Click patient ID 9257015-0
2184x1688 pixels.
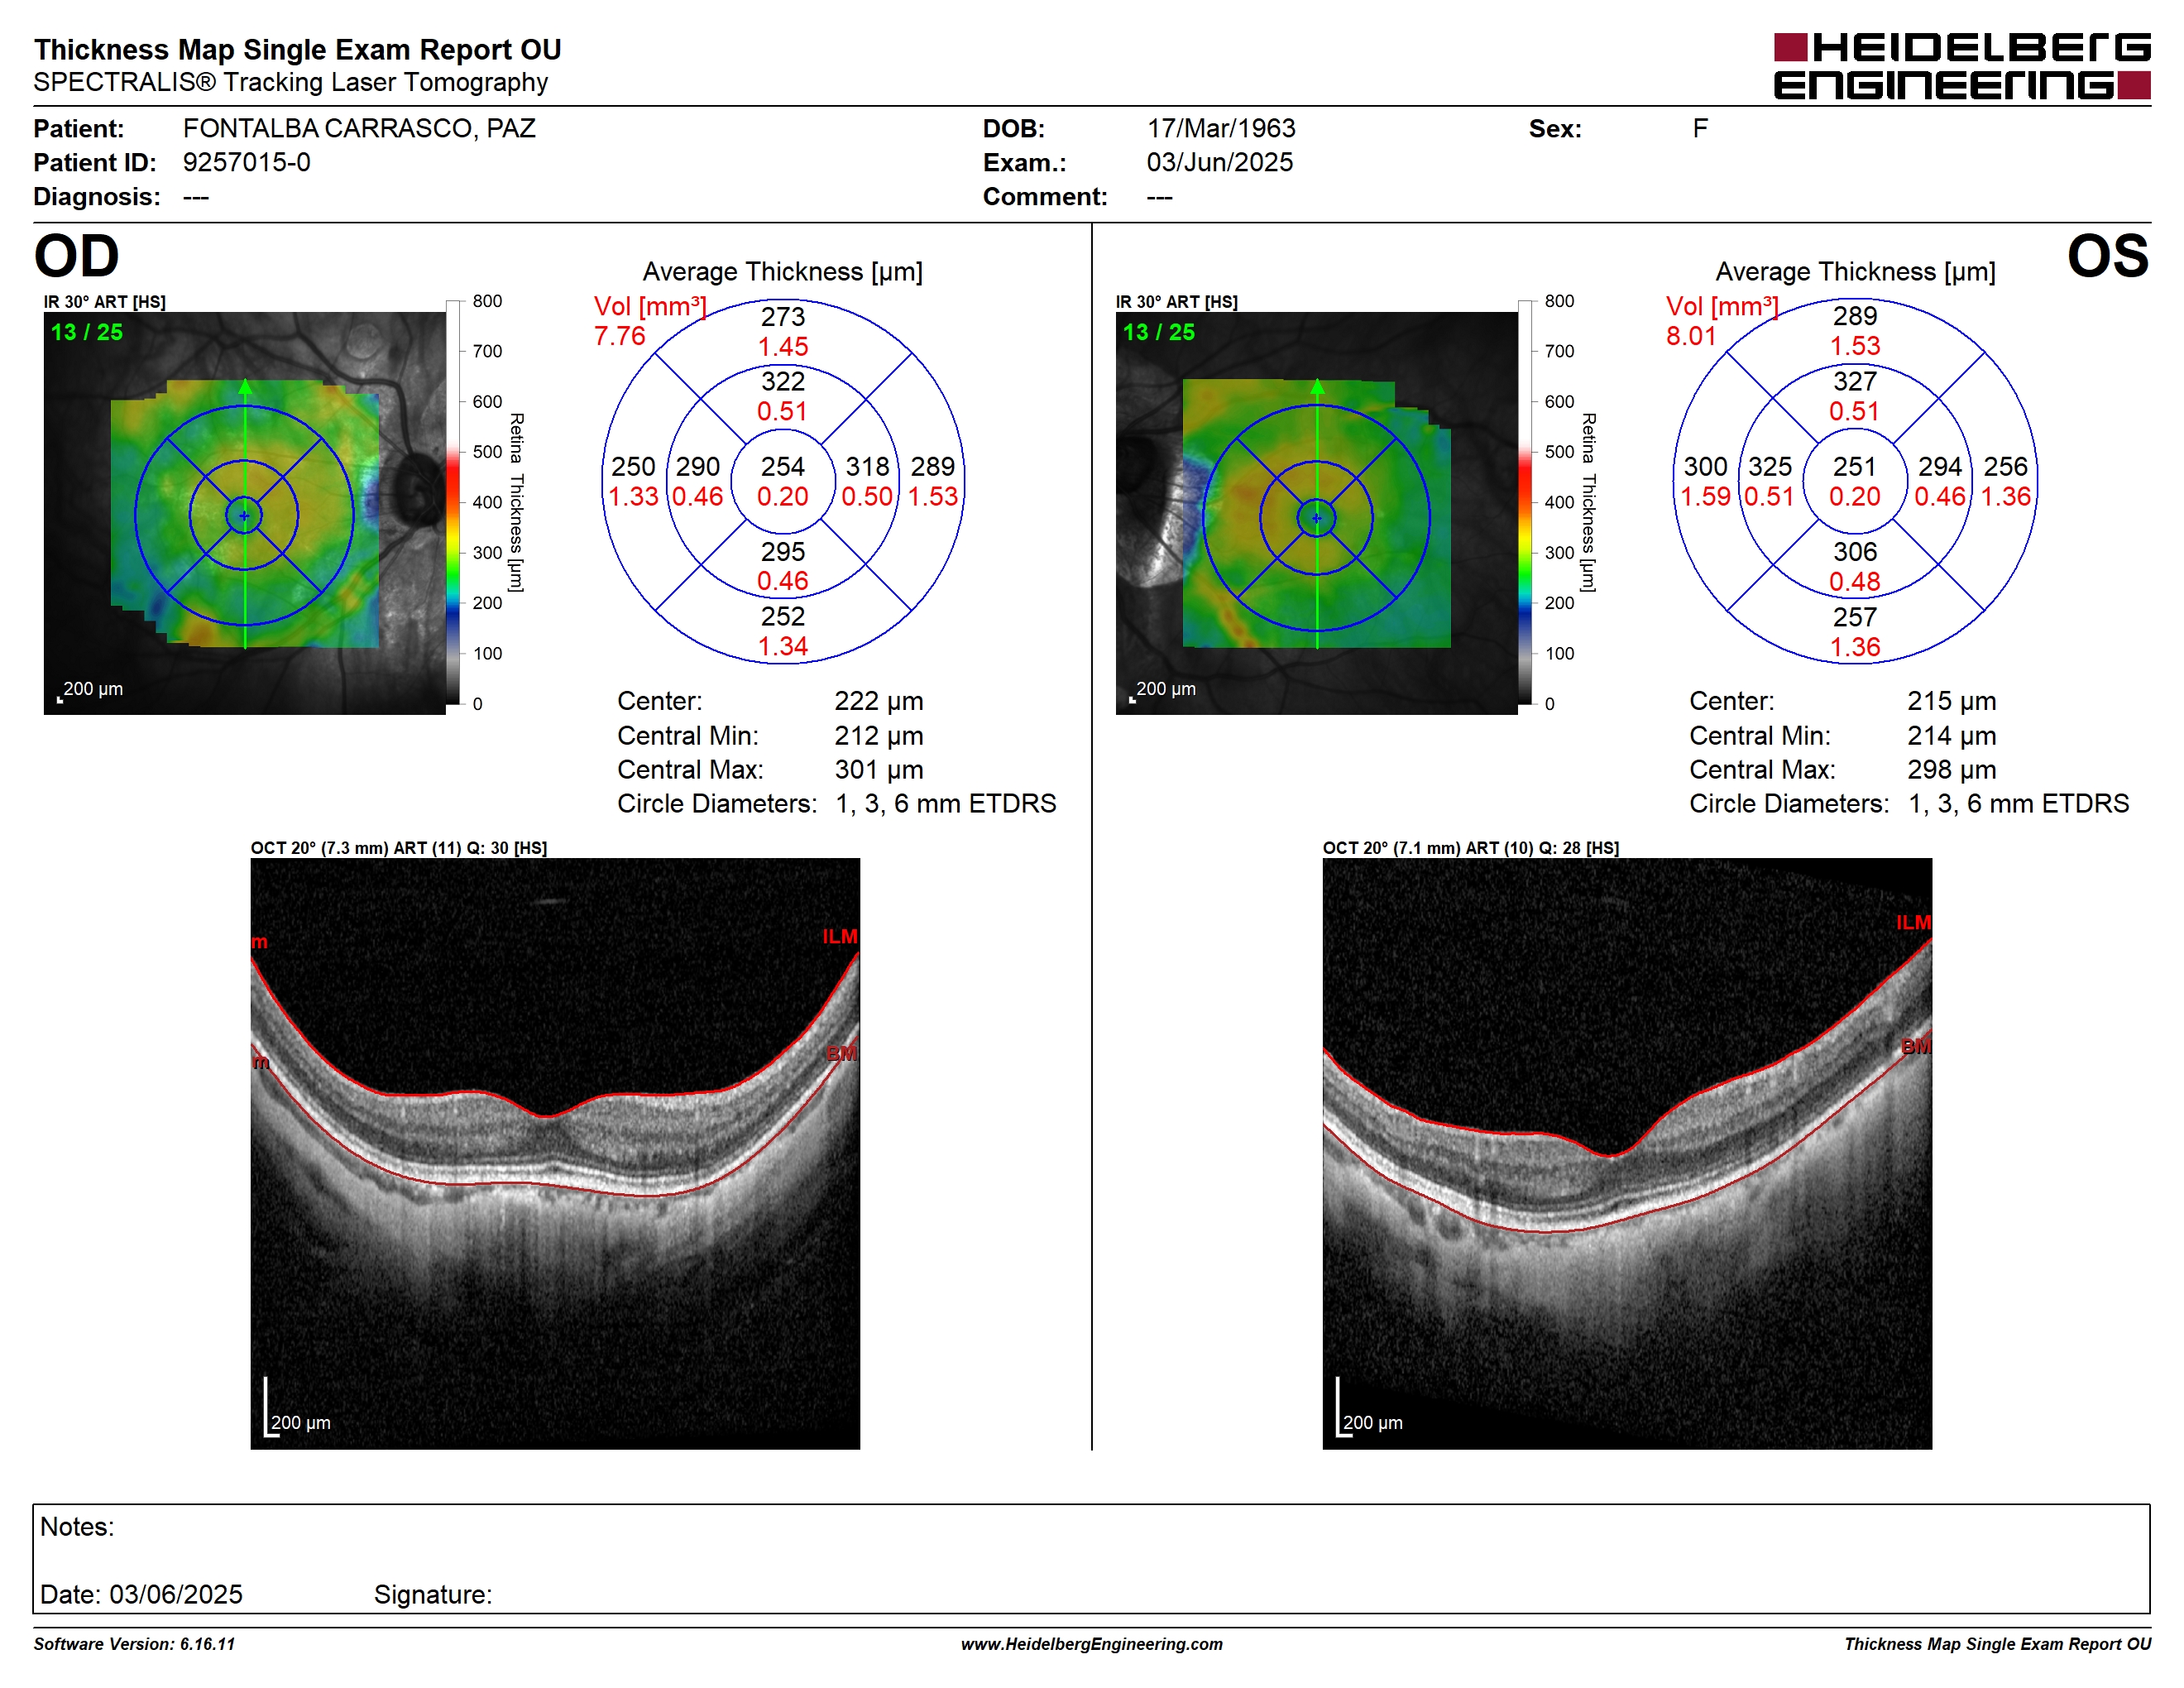(x=246, y=163)
